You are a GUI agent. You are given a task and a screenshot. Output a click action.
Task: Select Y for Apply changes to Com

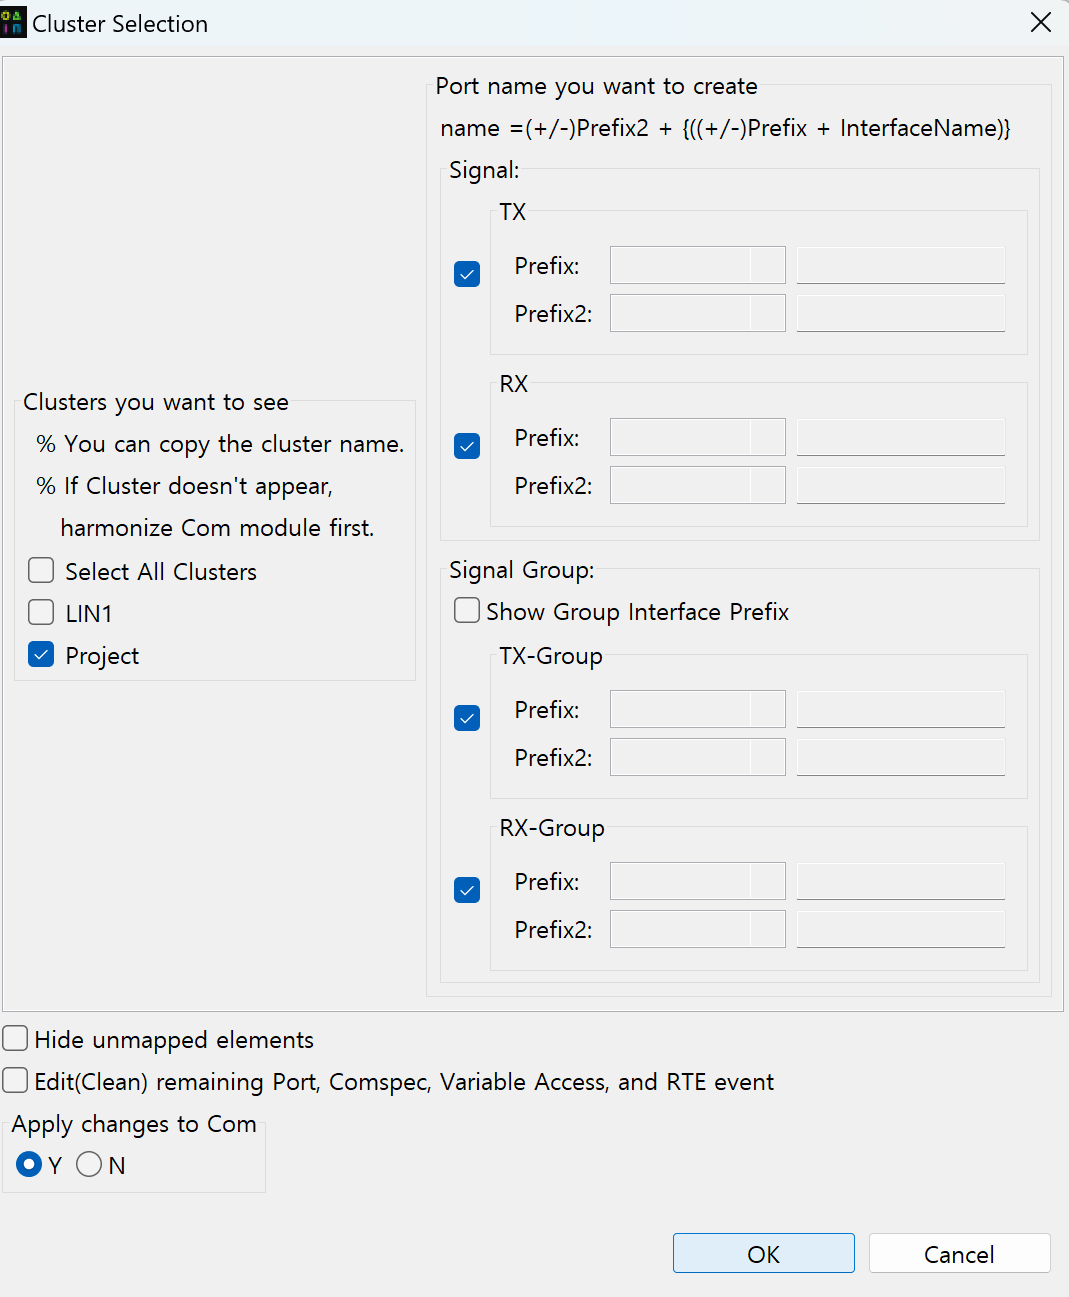(29, 1165)
